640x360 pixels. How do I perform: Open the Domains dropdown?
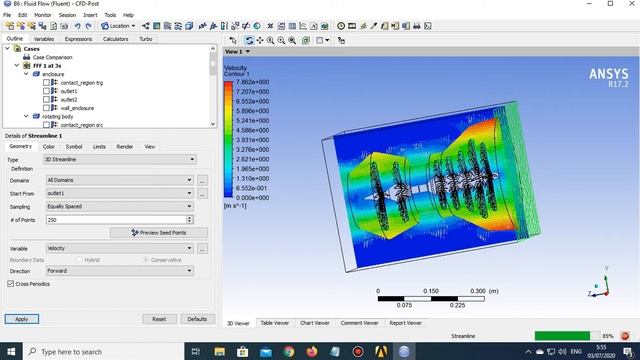pyautogui.click(x=120, y=180)
